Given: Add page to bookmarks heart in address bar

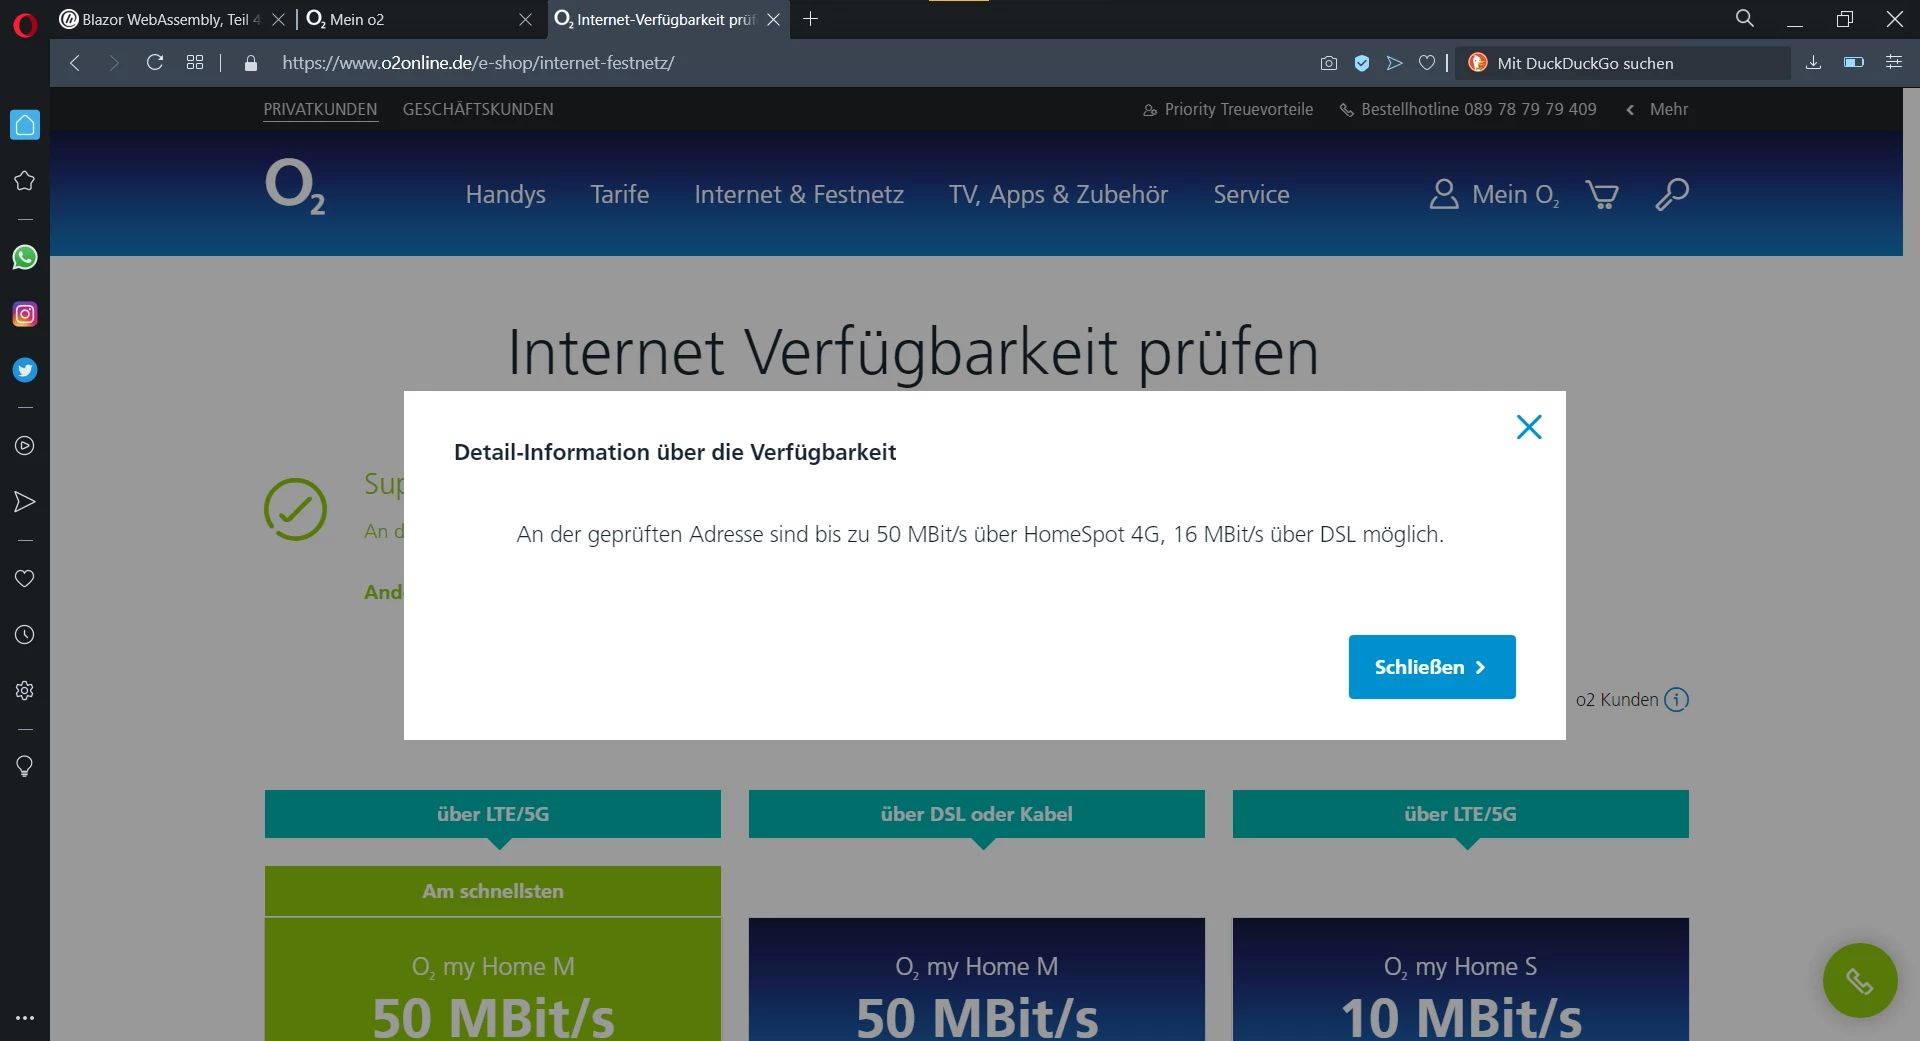Looking at the screenshot, I should 1427,63.
